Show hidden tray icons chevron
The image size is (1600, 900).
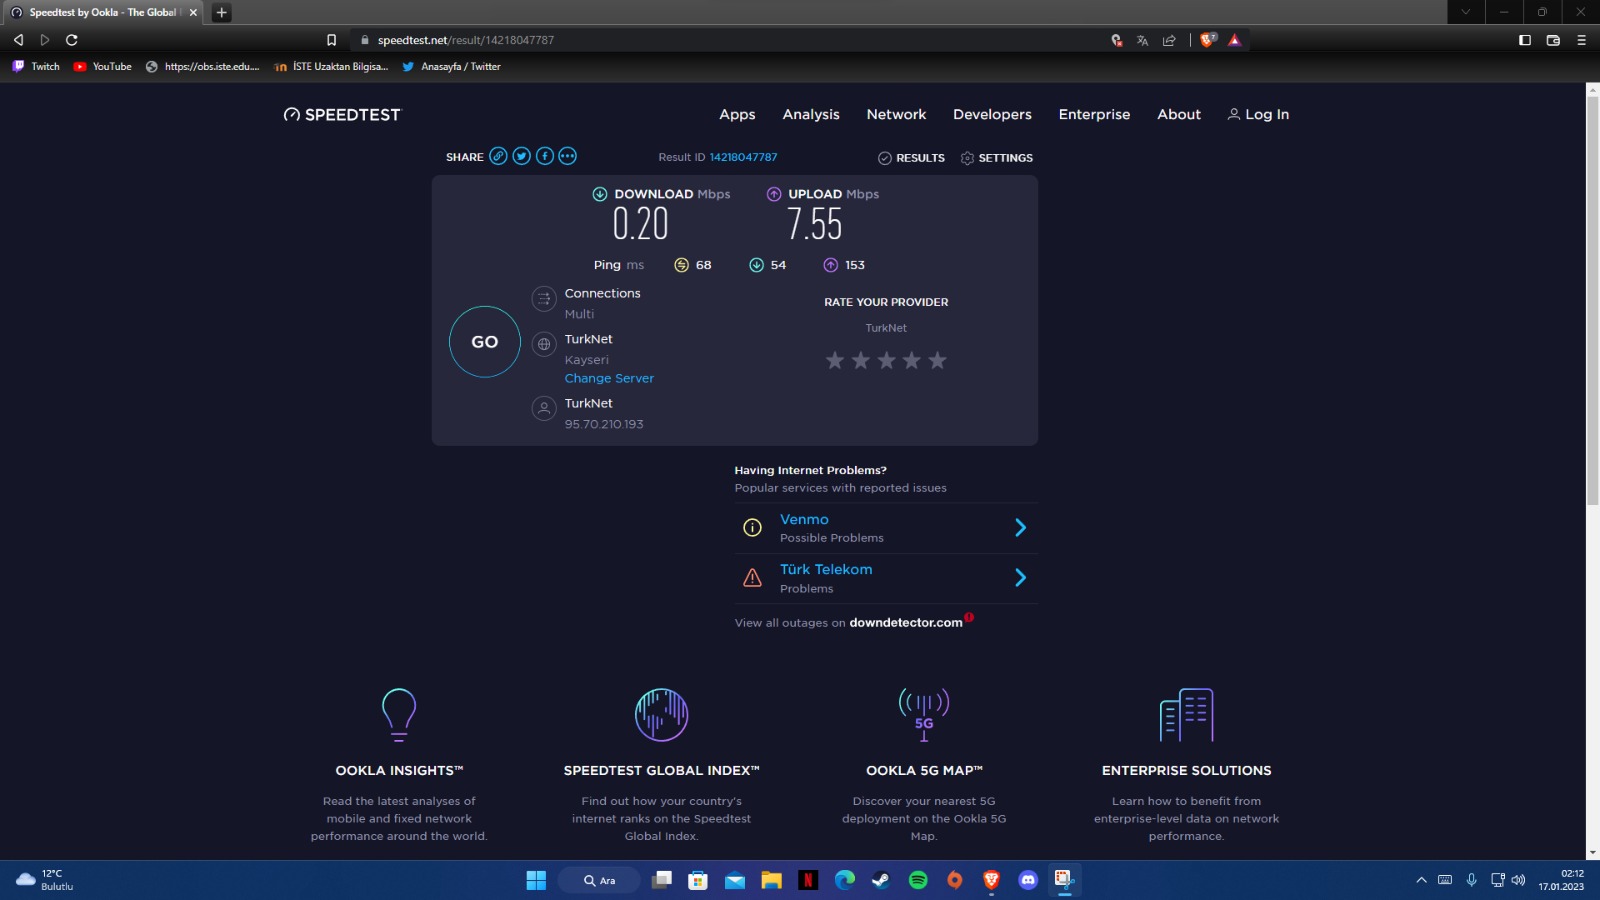pyautogui.click(x=1421, y=880)
